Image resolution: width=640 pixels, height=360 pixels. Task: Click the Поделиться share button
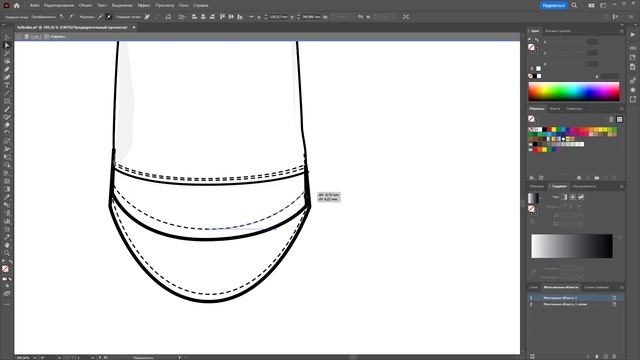[x=553, y=6]
